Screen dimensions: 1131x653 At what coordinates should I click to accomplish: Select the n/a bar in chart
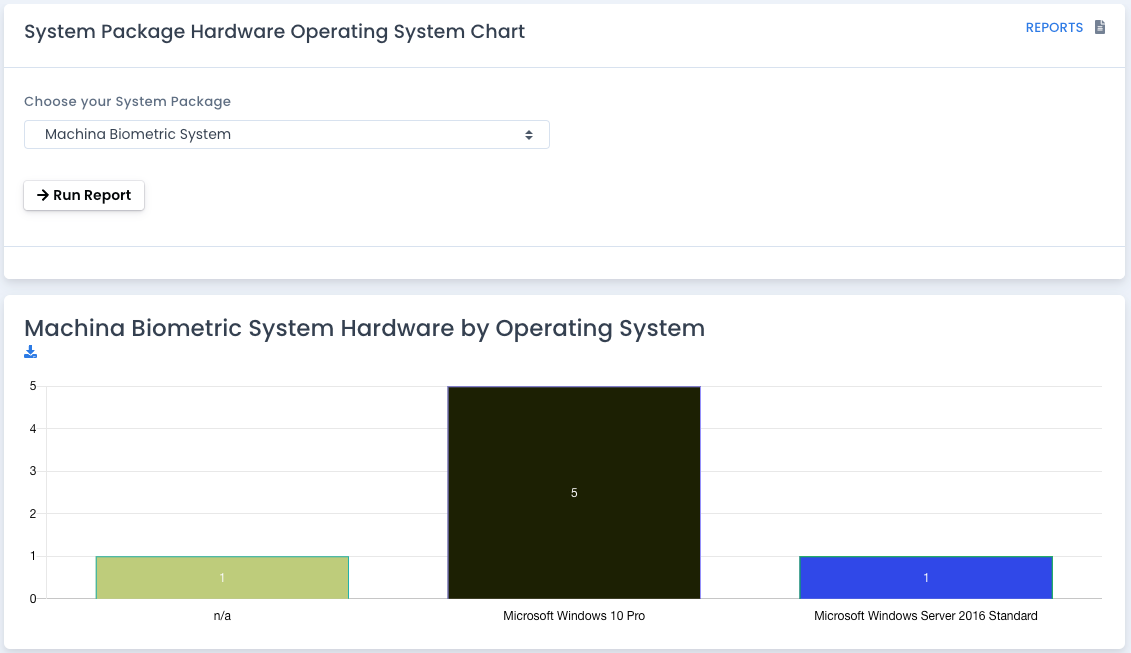222,577
